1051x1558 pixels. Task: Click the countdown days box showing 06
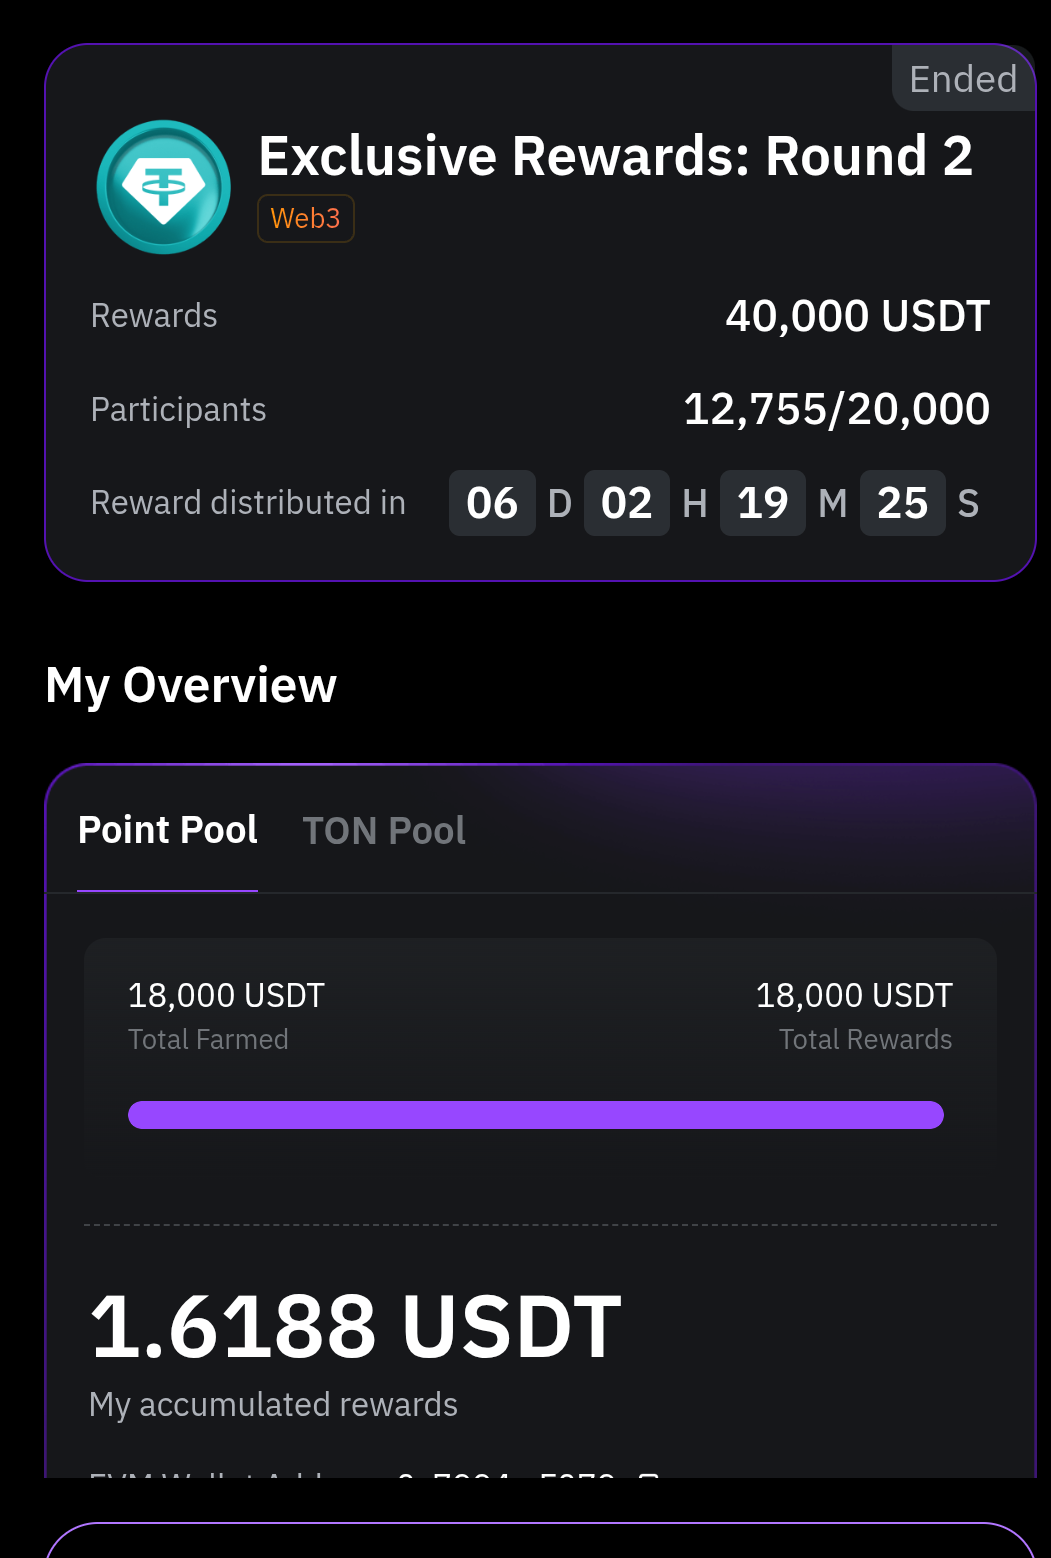click(x=492, y=503)
